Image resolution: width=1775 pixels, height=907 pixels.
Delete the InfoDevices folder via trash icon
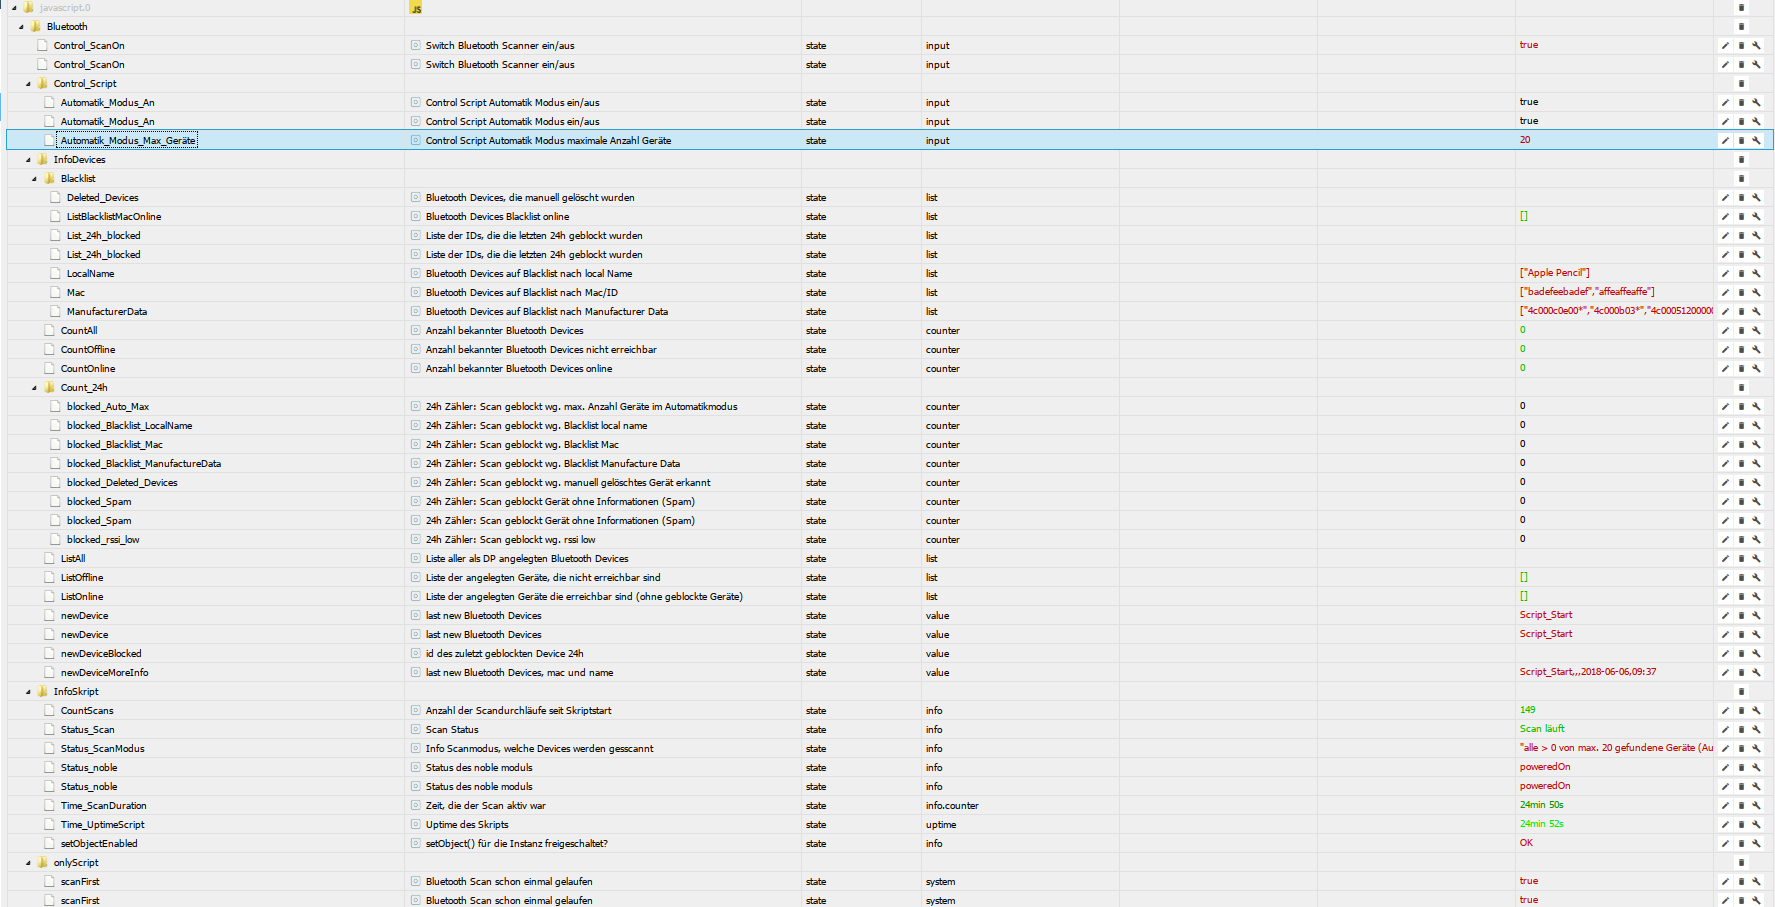click(1741, 160)
